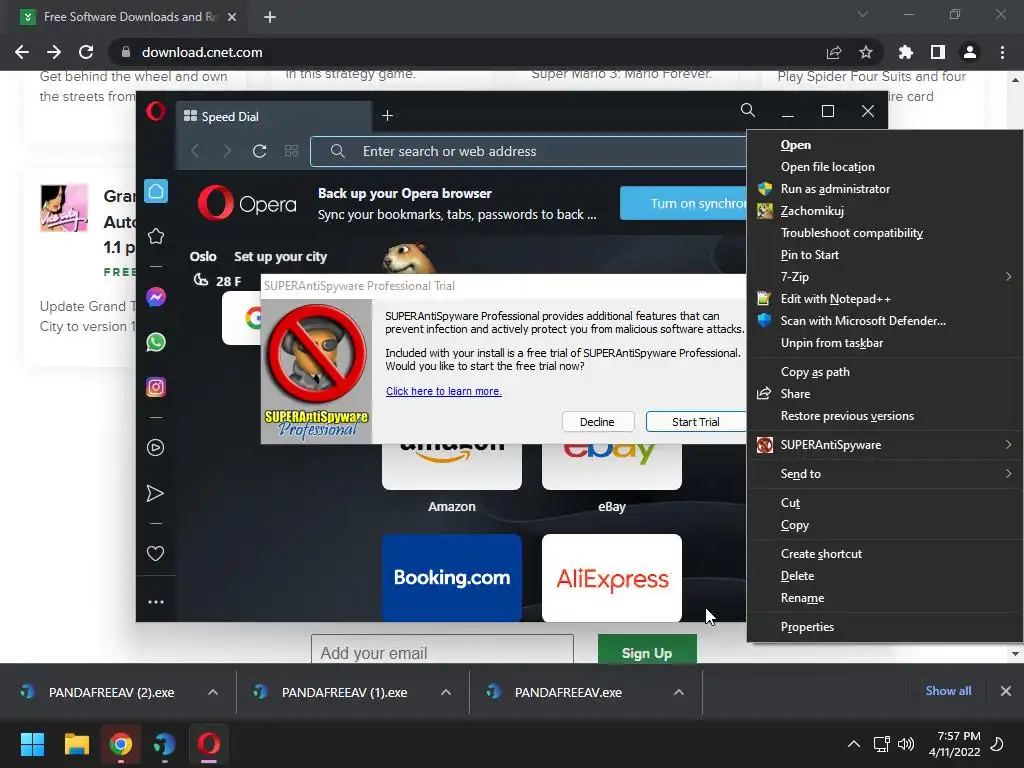Image resolution: width=1024 pixels, height=768 pixels.
Task: Expand options for PANDAFREEAV (2).exe download
Action: (x=213, y=692)
